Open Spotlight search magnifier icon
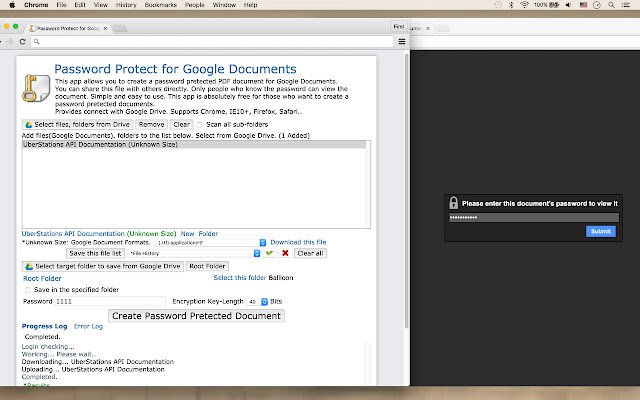Screen dimensions: 640x400 click(x=611, y=5)
